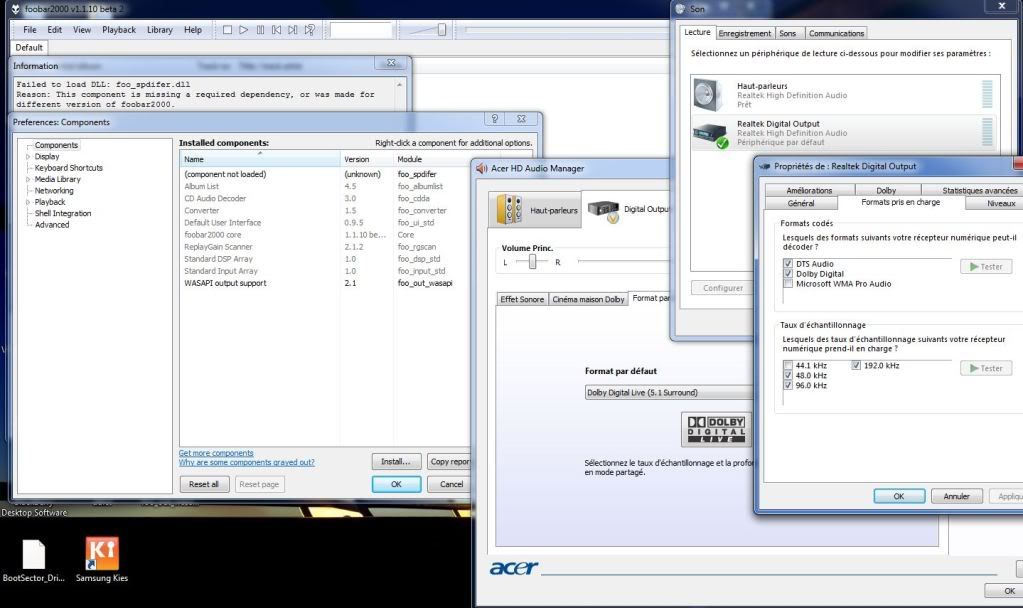Image resolution: width=1023 pixels, height=608 pixels.
Task: Open the Get more components link
Action: point(216,453)
